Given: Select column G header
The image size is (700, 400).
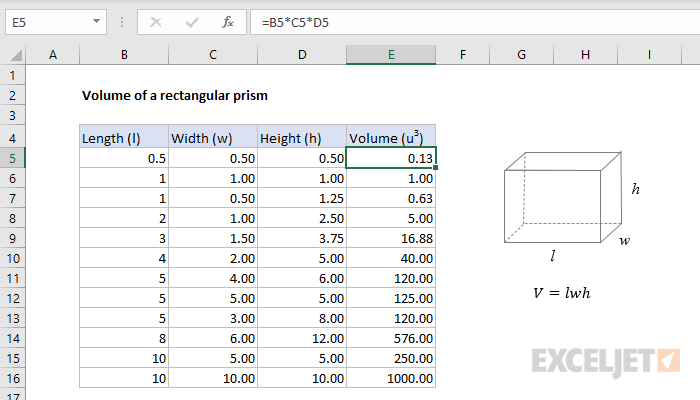Looking at the screenshot, I should tap(521, 55).
